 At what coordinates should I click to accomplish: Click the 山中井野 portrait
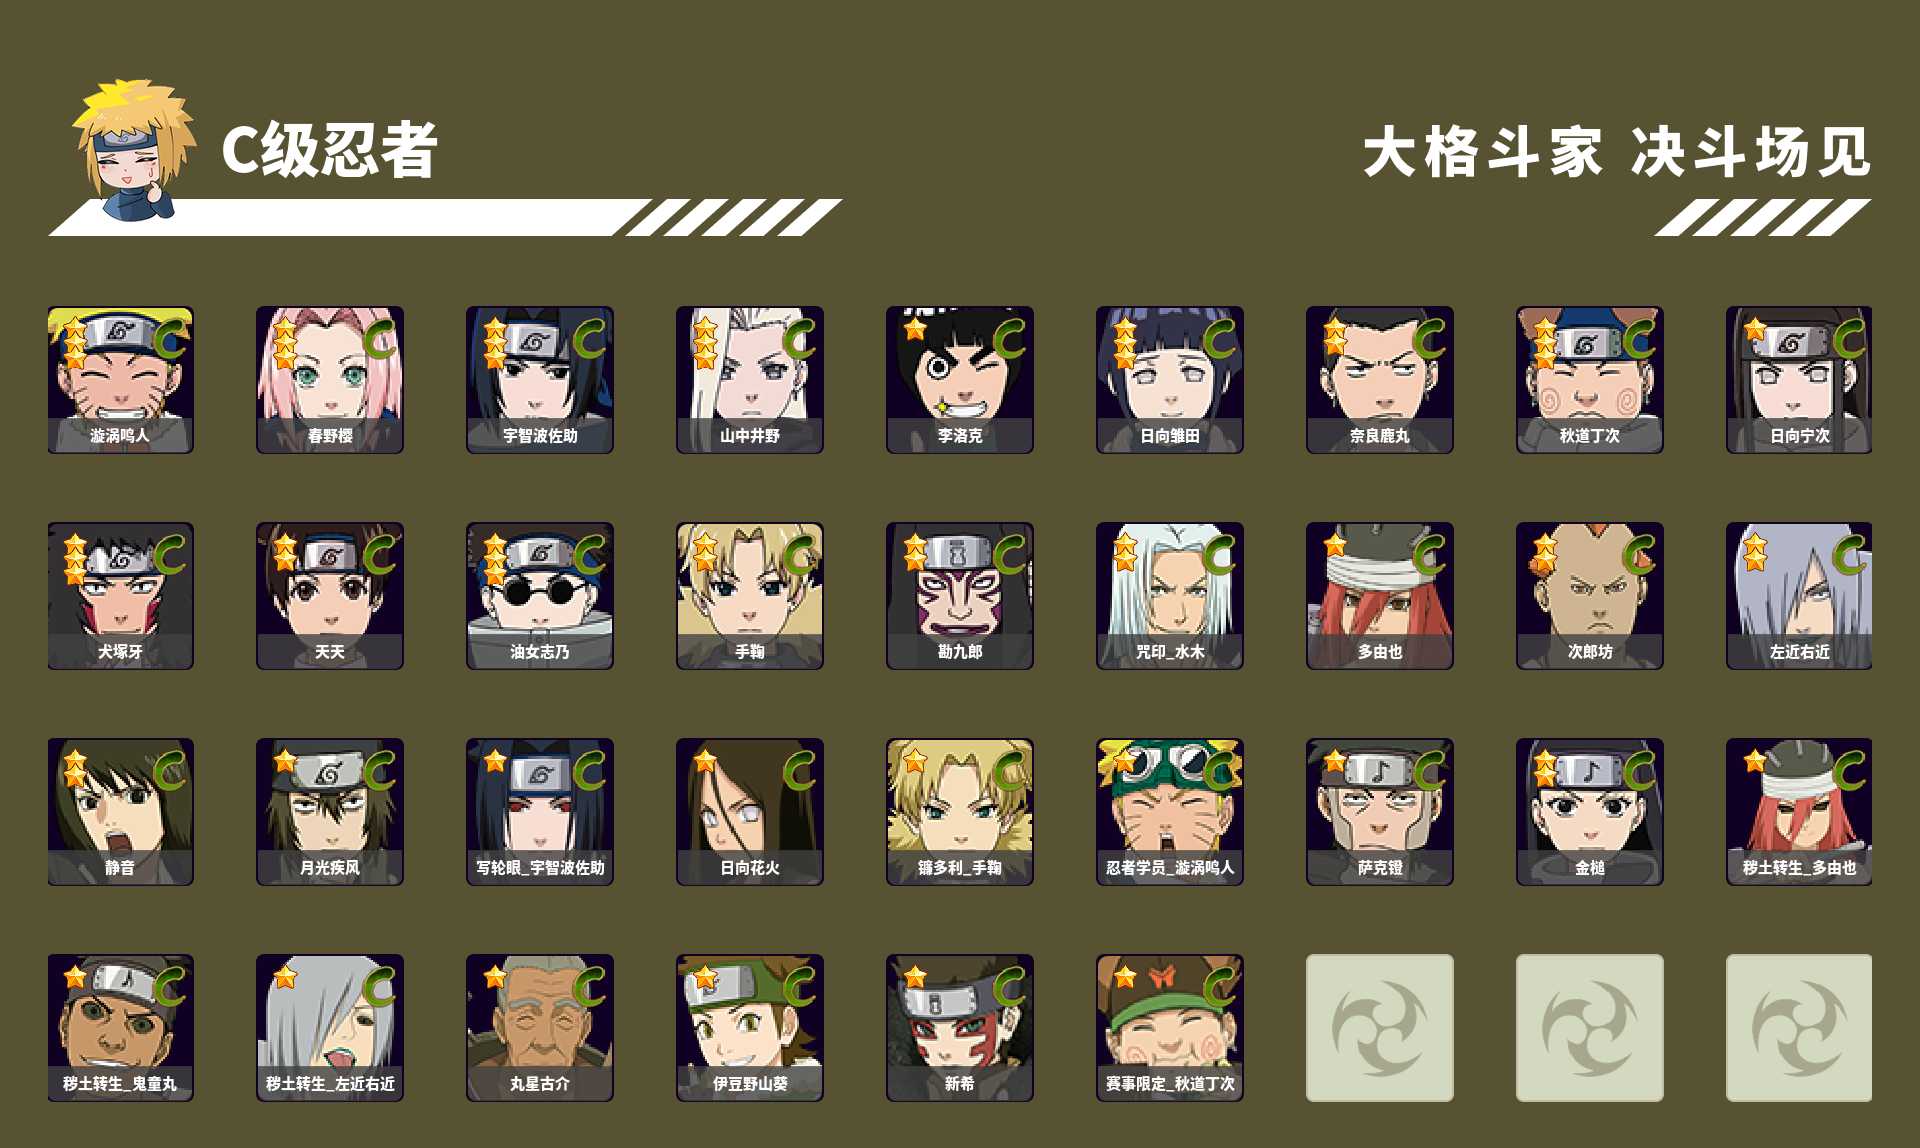[x=750, y=380]
